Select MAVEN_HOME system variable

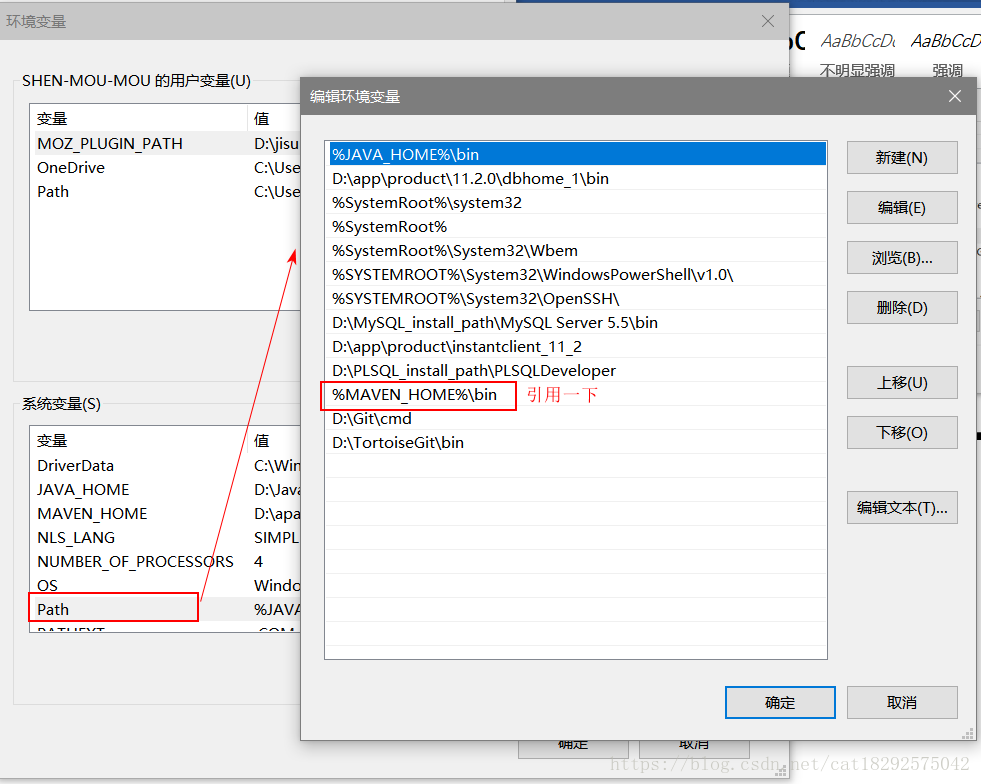(x=166, y=514)
